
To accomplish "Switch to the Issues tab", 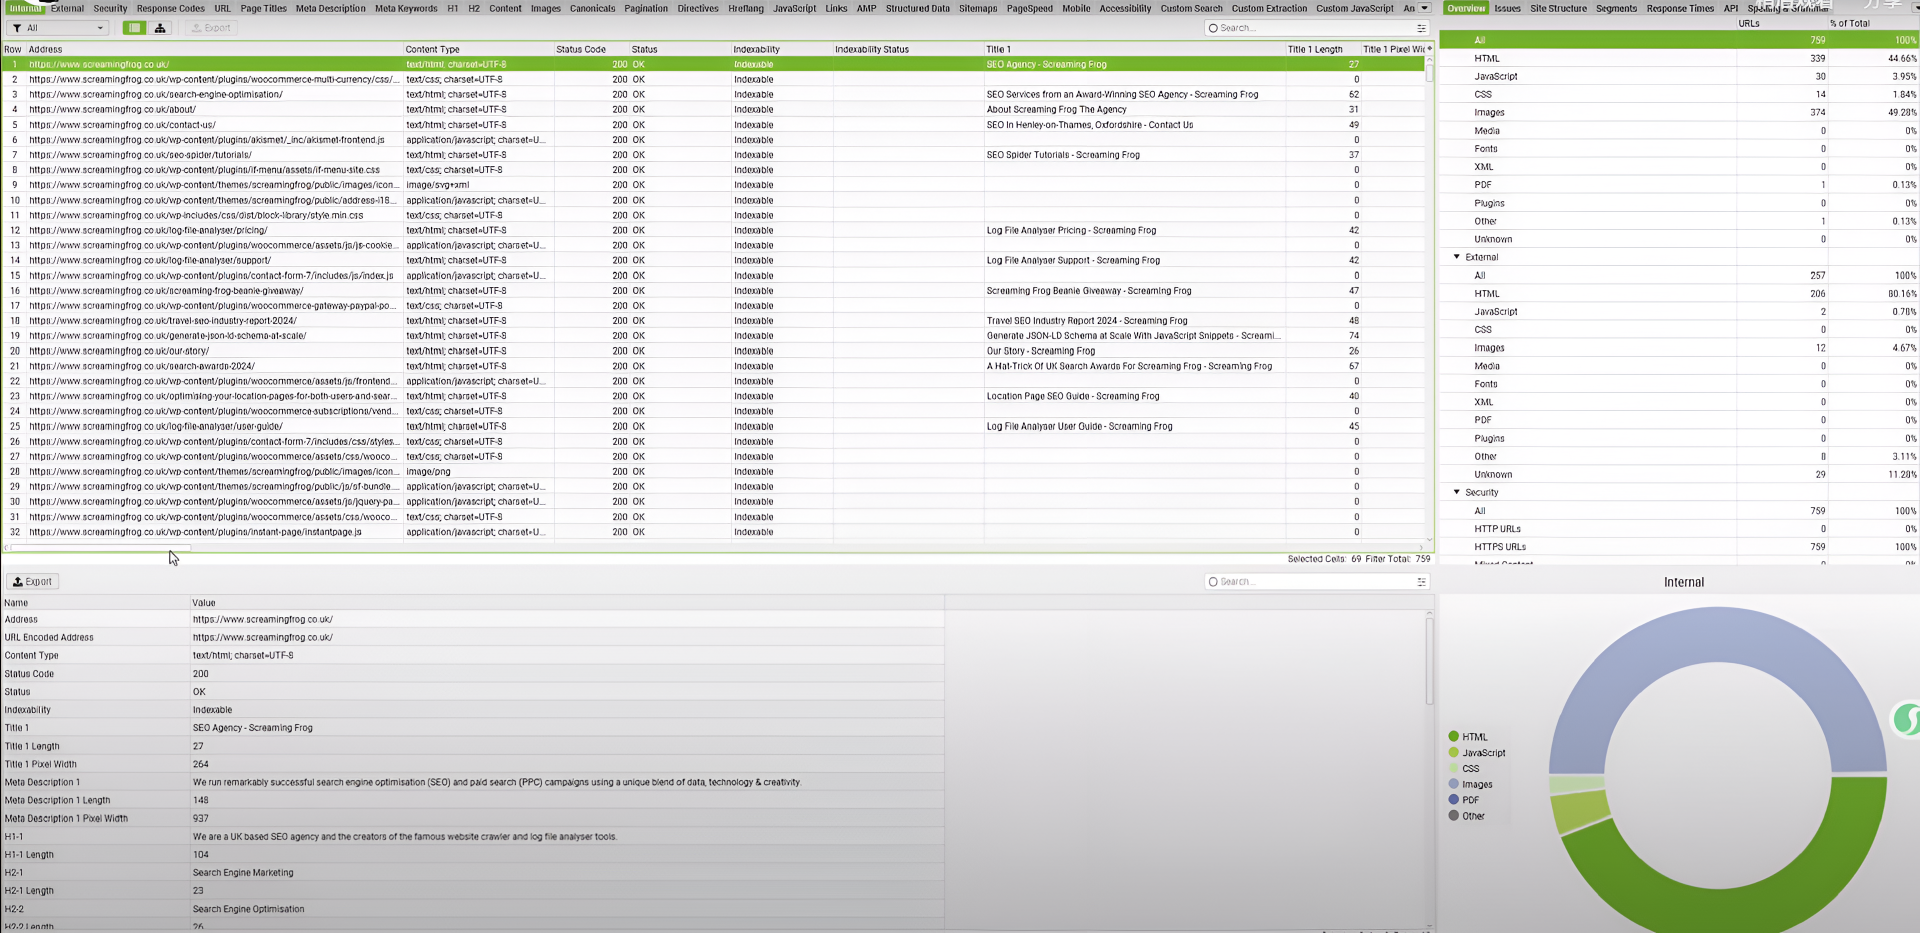I will coord(1507,8).
